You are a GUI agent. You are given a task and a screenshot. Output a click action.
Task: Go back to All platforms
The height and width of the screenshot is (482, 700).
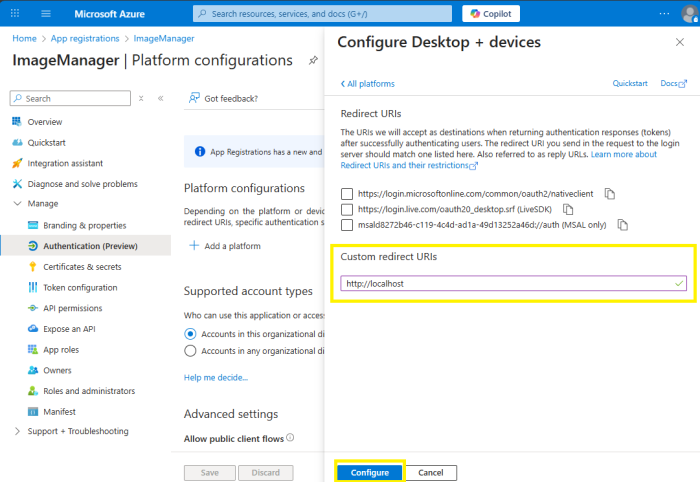368,84
